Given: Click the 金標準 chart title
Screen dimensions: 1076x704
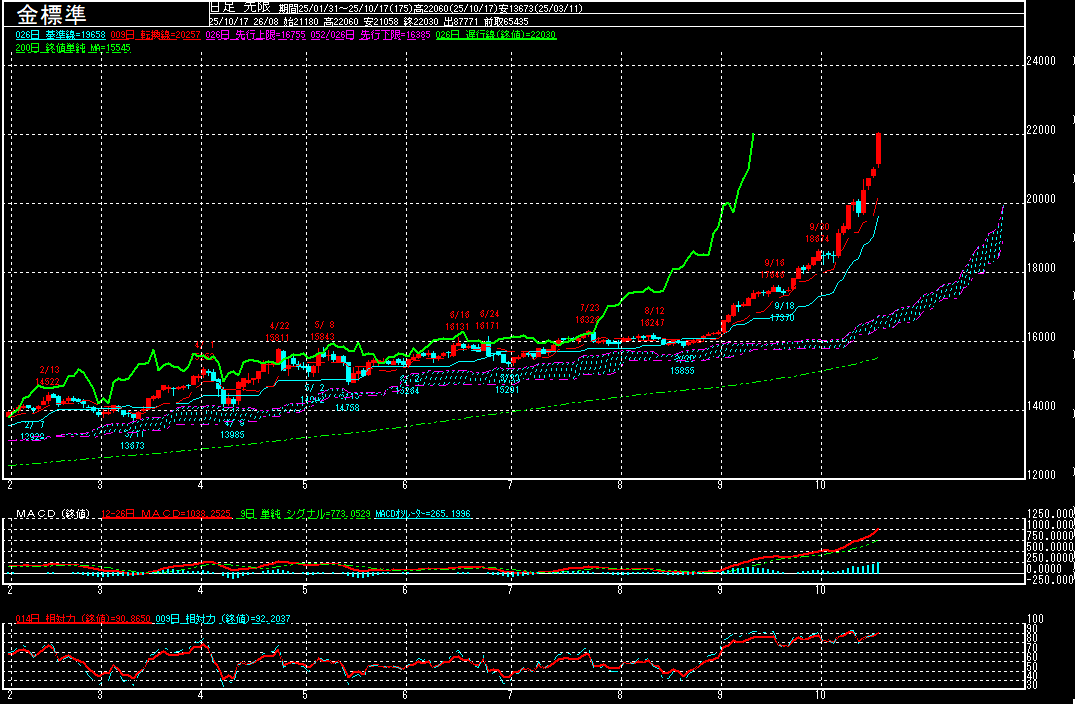Looking at the screenshot, I should tap(52, 15).
